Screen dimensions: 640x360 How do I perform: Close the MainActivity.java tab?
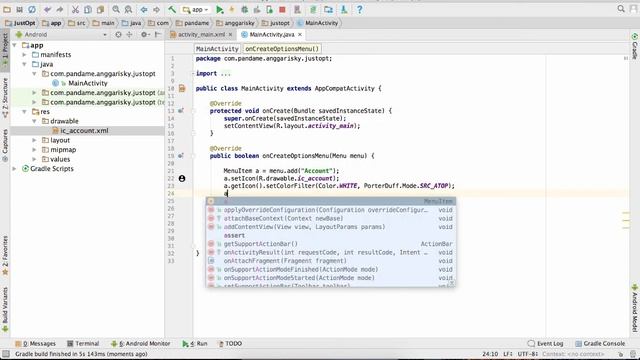(300, 35)
